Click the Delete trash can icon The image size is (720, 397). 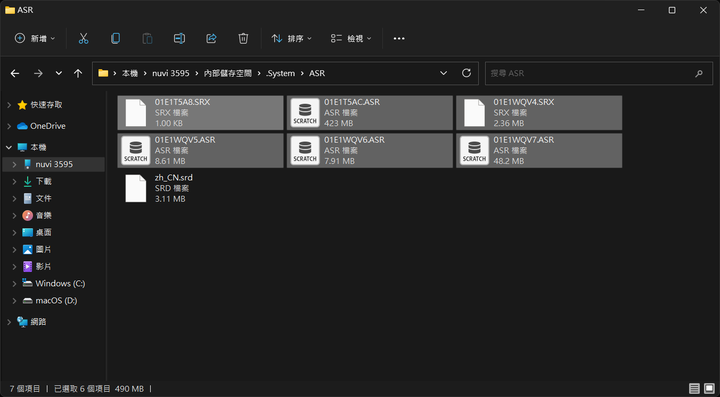tap(243, 39)
